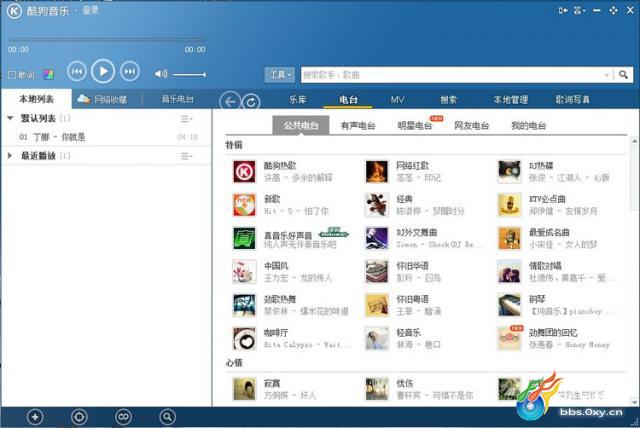
Task: Click the refresh page button
Action: pos(251,102)
